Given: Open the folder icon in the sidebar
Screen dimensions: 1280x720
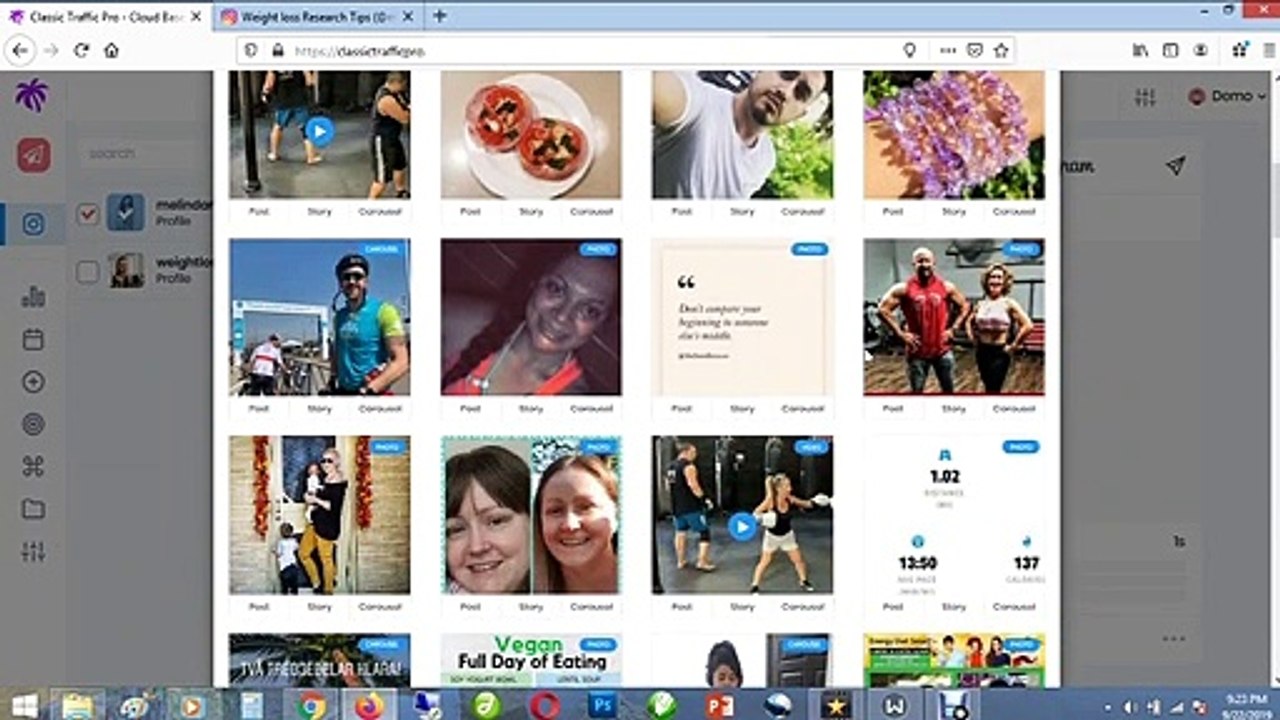Looking at the screenshot, I should point(33,509).
